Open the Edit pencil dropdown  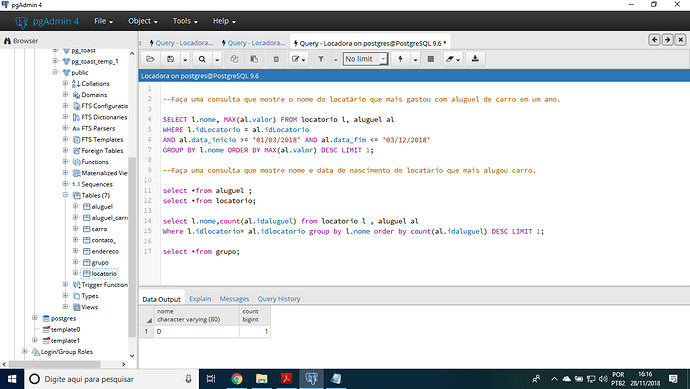point(298,59)
